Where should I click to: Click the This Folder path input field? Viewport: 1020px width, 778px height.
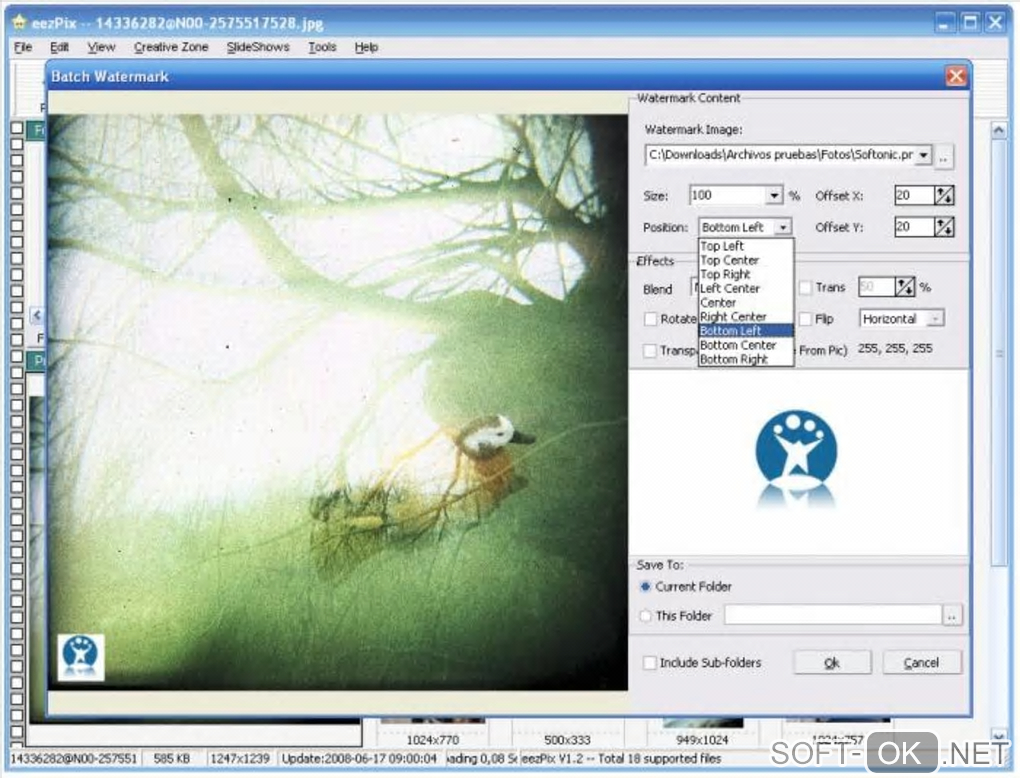pyautogui.click(x=833, y=615)
